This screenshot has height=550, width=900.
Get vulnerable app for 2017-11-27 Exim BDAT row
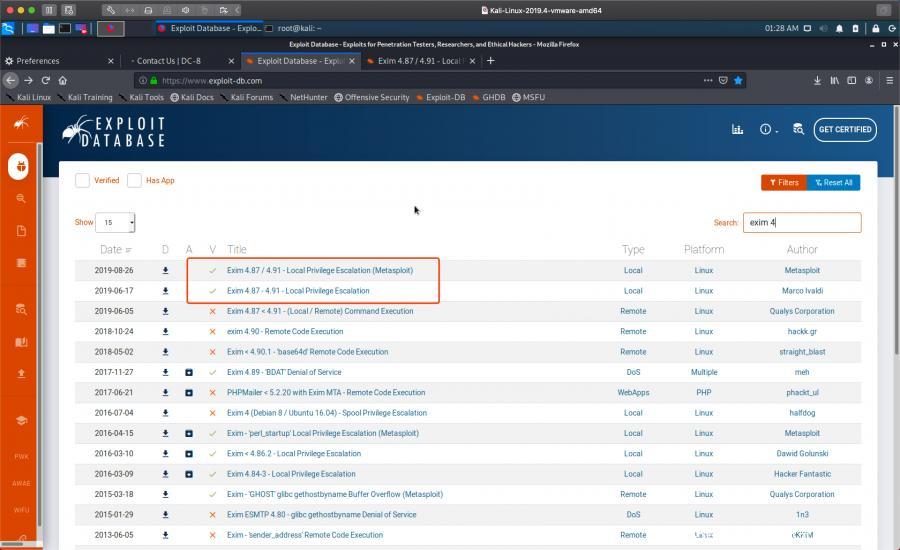(189, 373)
